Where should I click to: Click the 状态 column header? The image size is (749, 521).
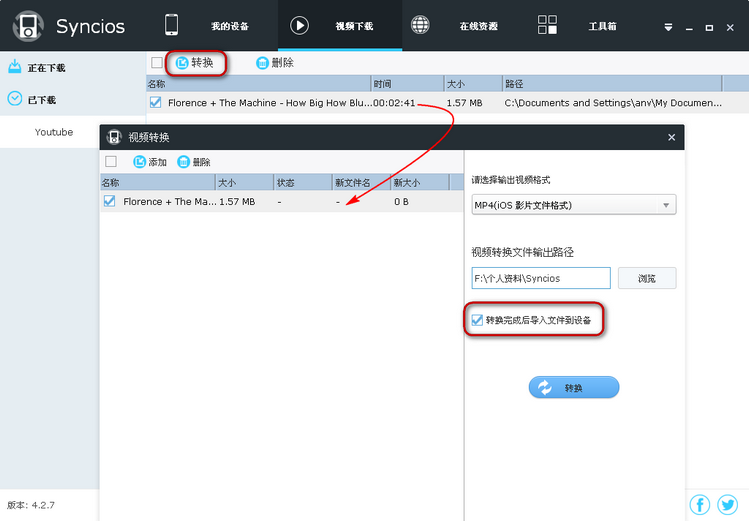point(303,182)
